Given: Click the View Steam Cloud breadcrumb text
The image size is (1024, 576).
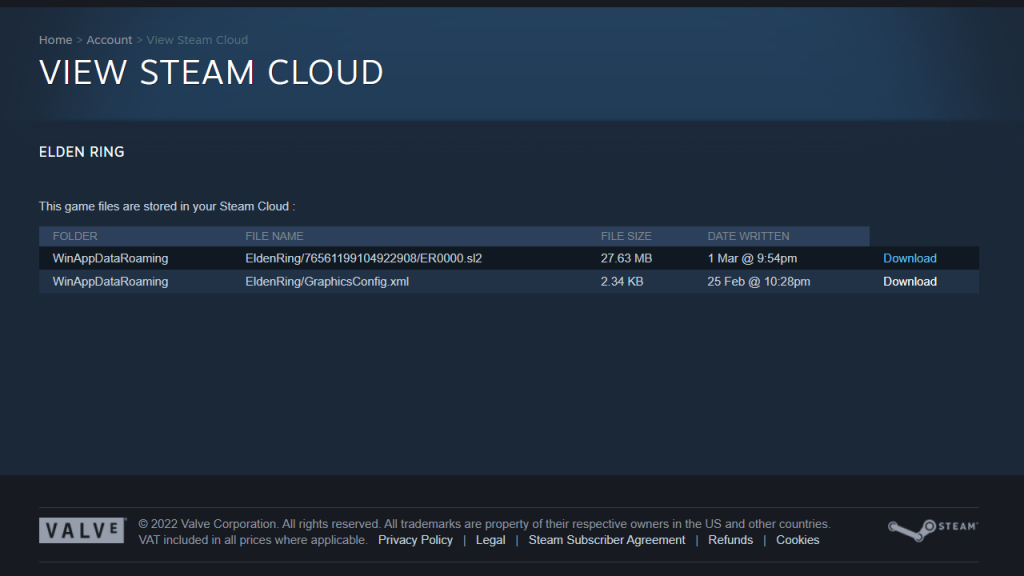Looking at the screenshot, I should 197,40.
